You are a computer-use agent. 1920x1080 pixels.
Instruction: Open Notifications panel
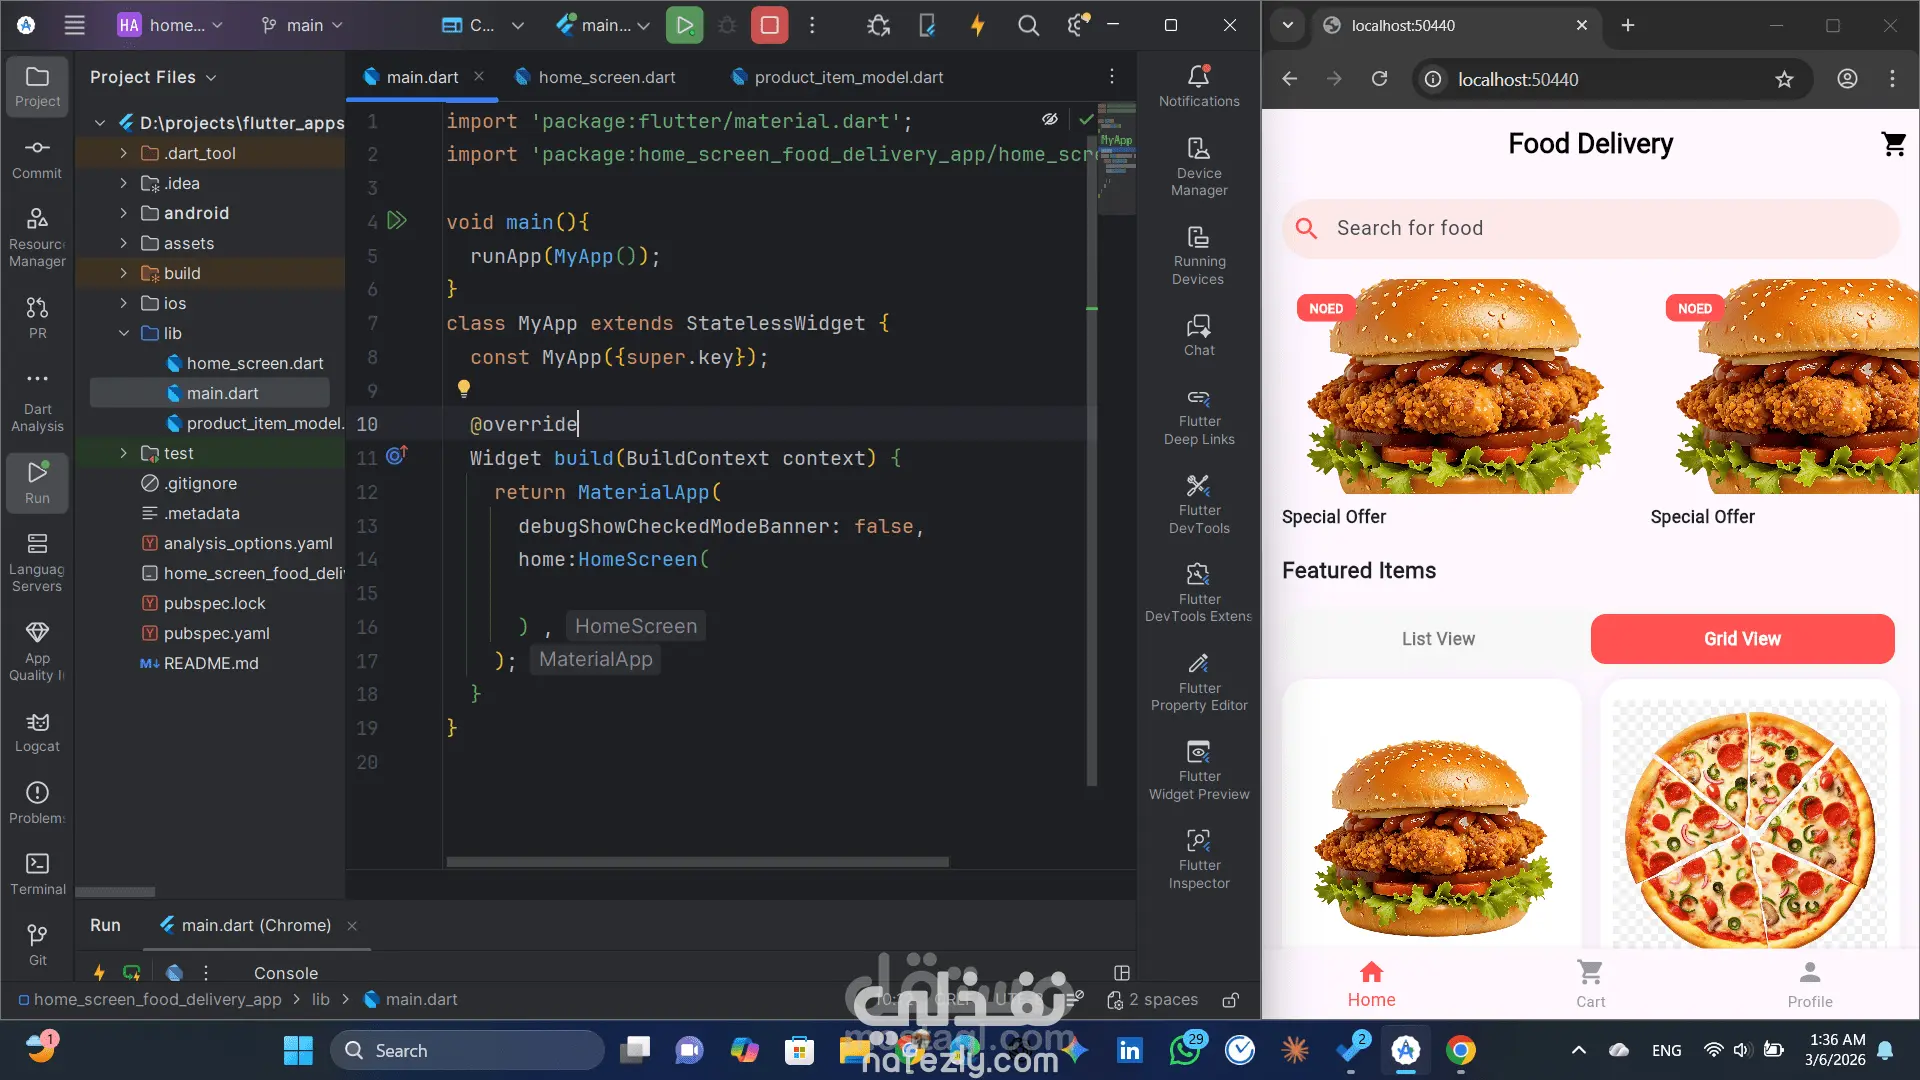point(1199,85)
